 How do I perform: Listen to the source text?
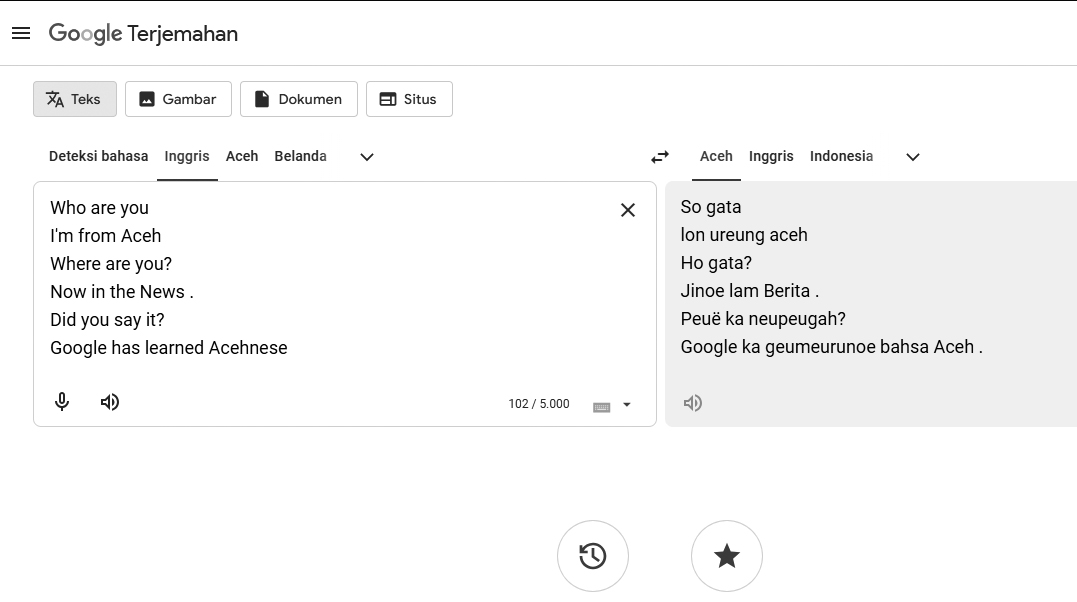tap(110, 402)
